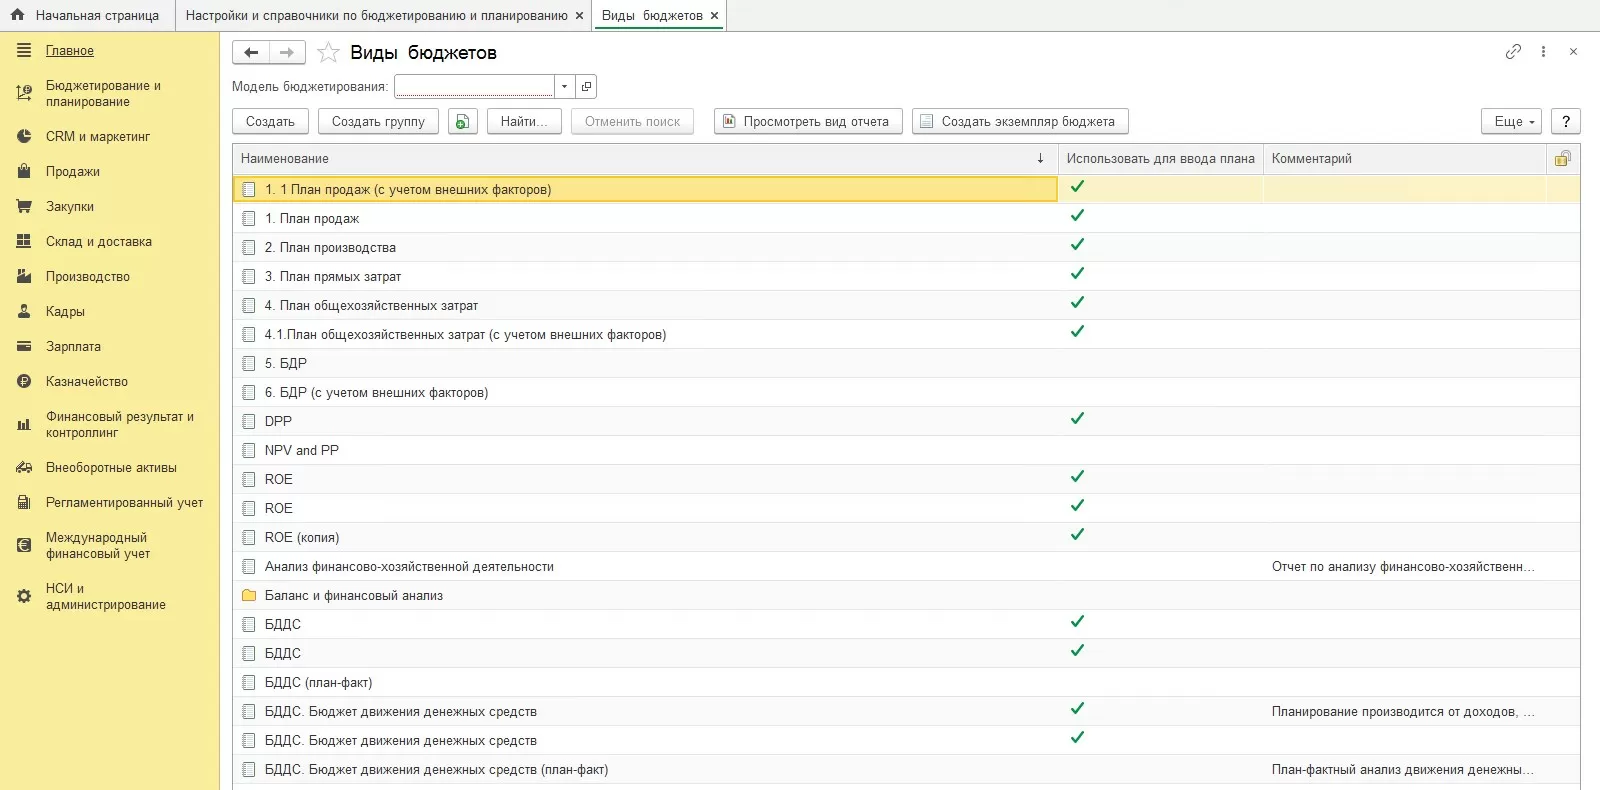Open home icon Начальная страница

[17, 15]
